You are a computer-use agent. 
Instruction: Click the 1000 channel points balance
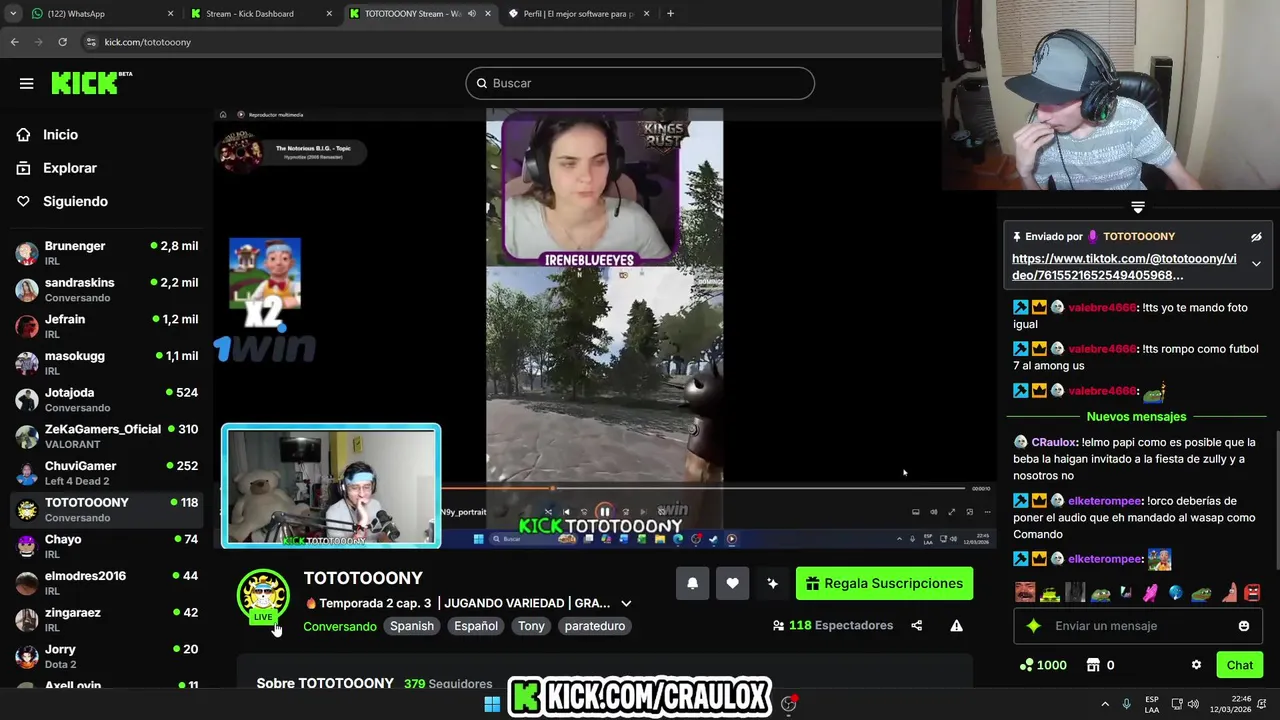pyautogui.click(x=1042, y=665)
